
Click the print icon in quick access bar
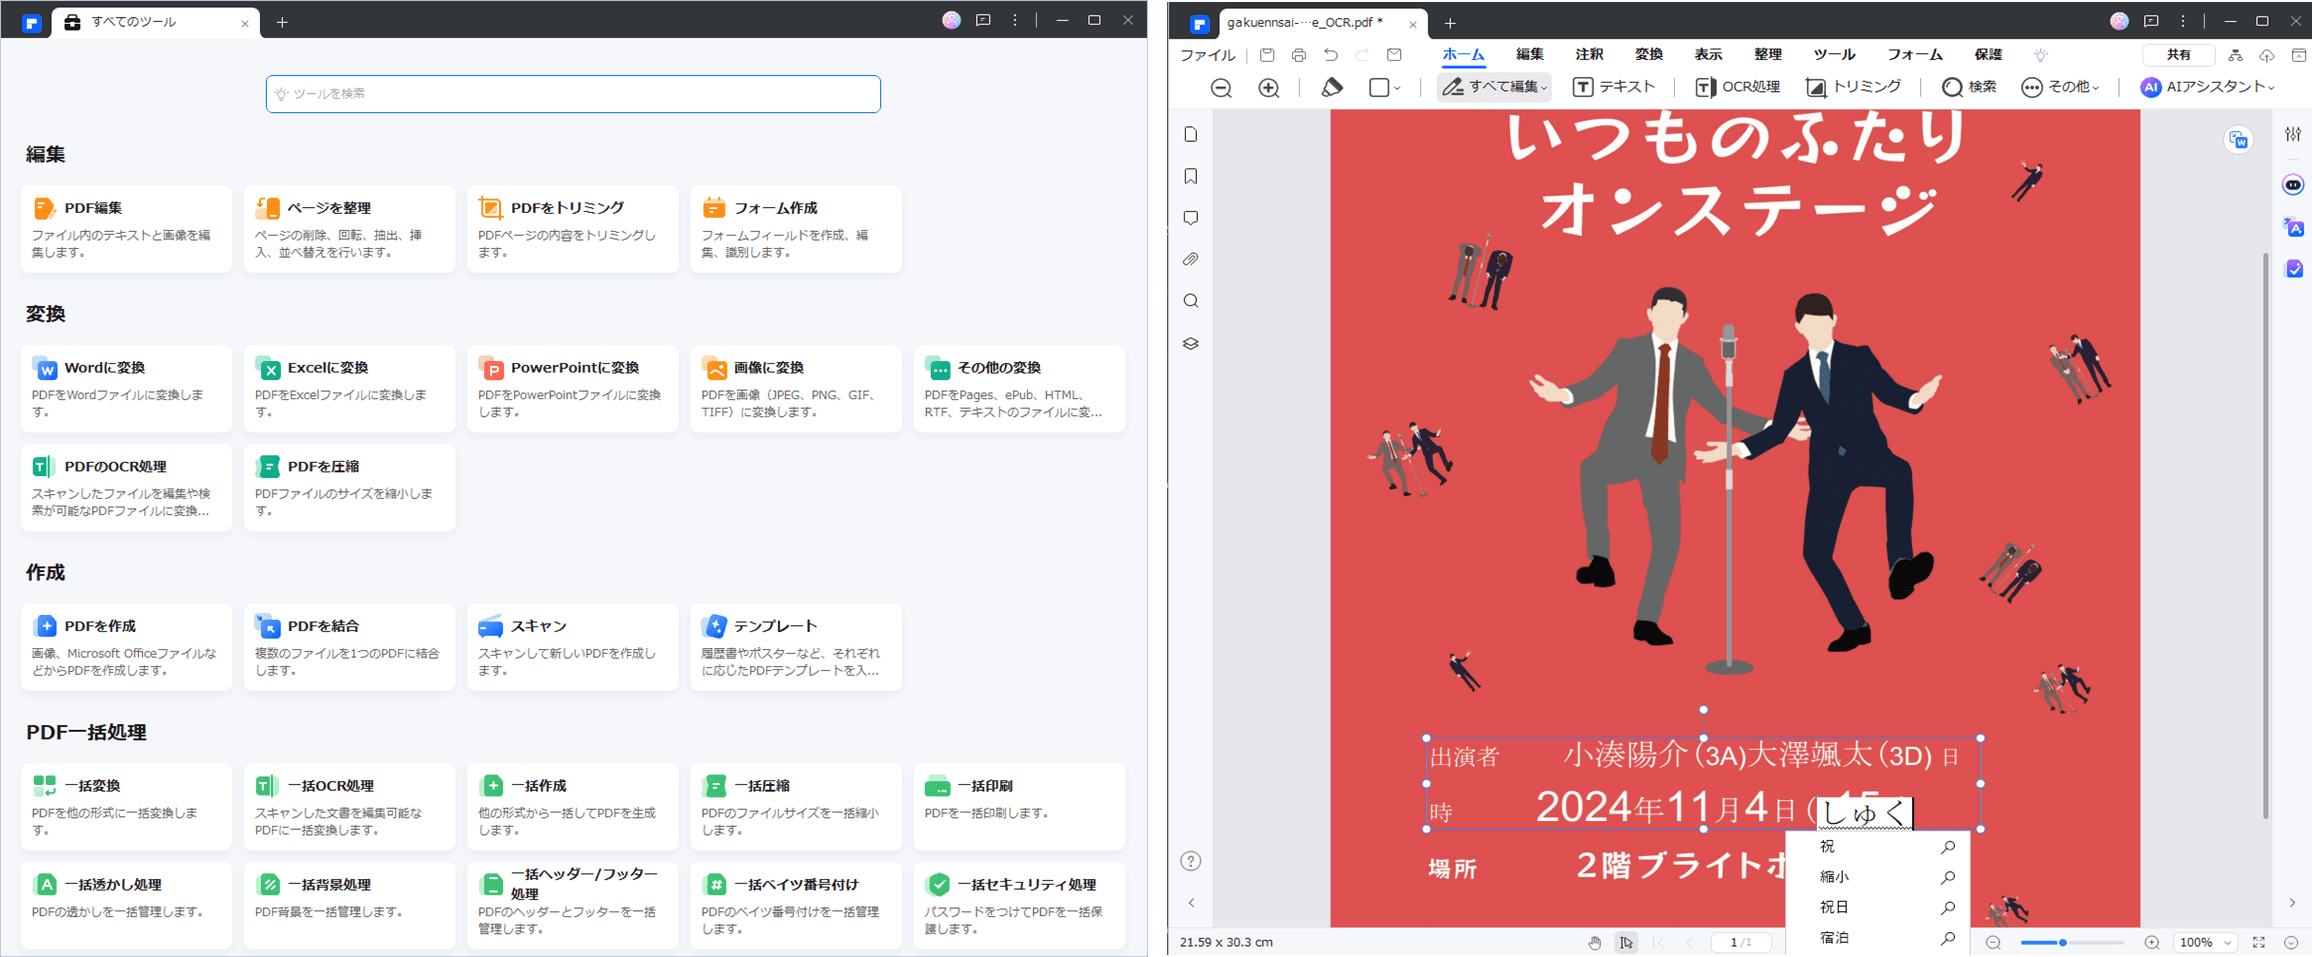tap(1299, 55)
